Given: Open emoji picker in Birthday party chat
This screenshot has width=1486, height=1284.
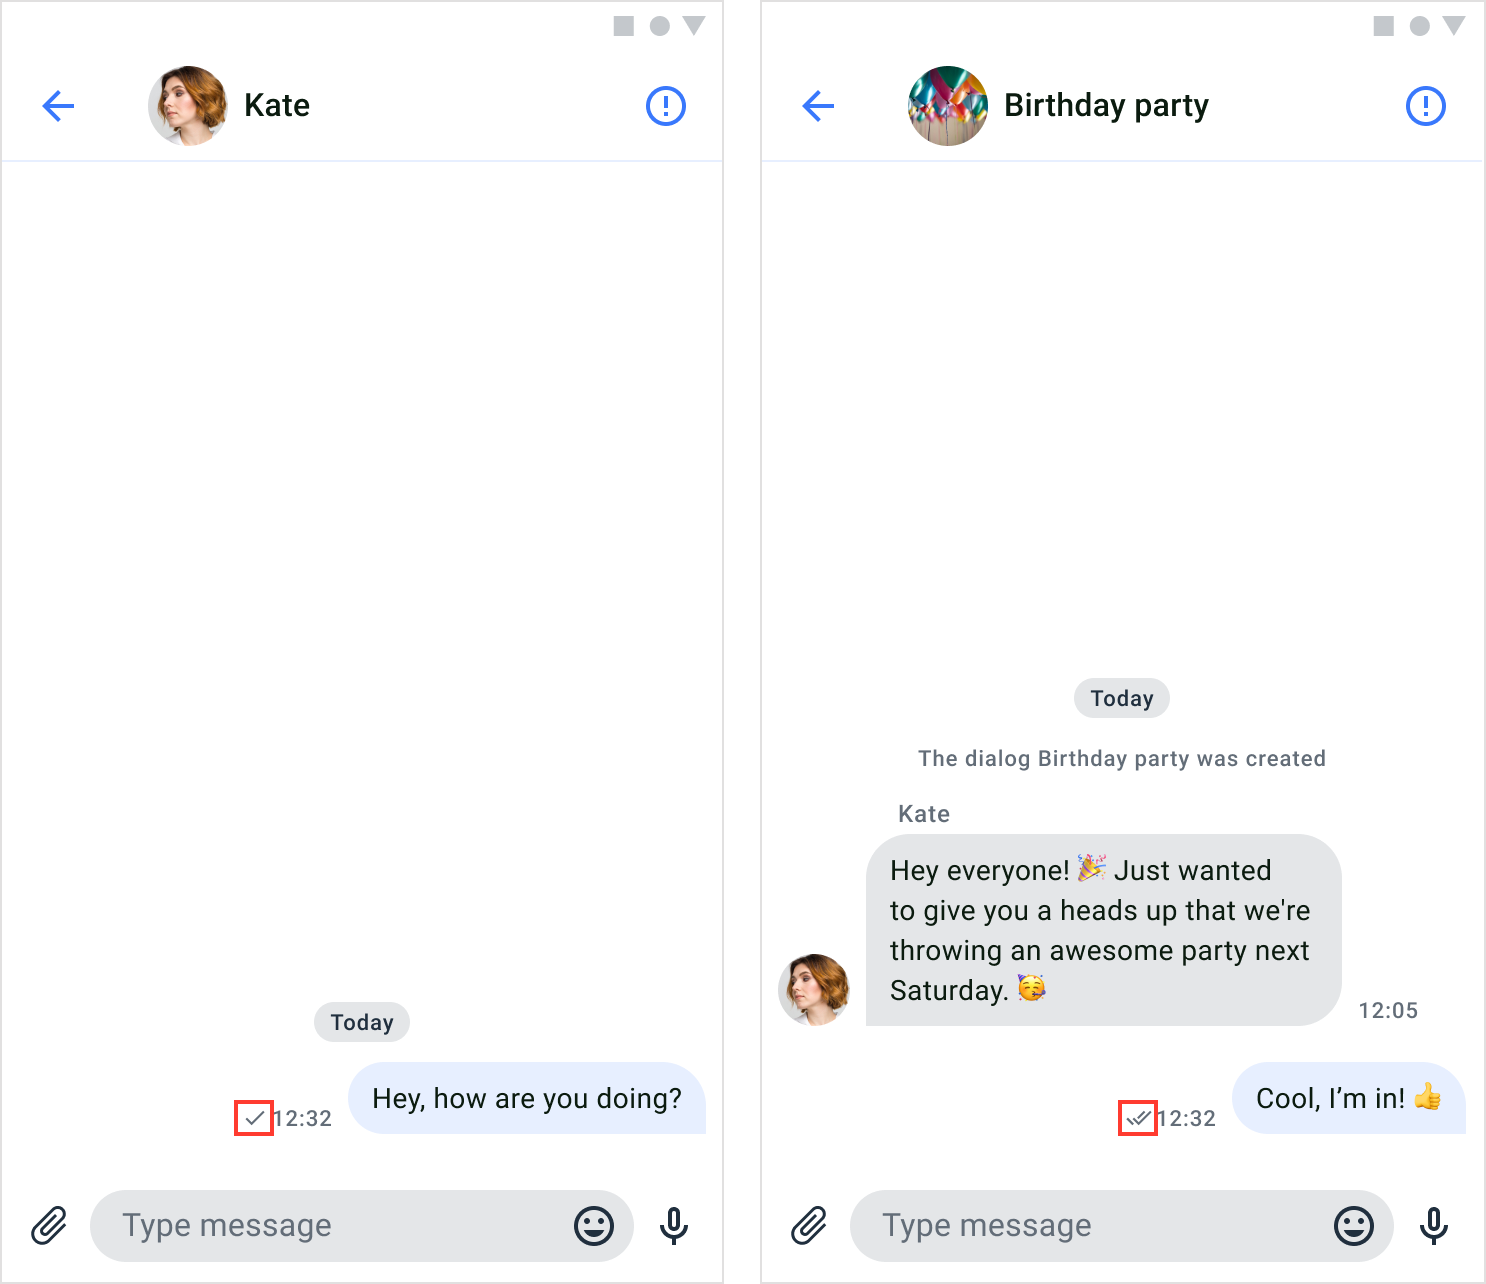Looking at the screenshot, I should pyautogui.click(x=1354, y=1225).
